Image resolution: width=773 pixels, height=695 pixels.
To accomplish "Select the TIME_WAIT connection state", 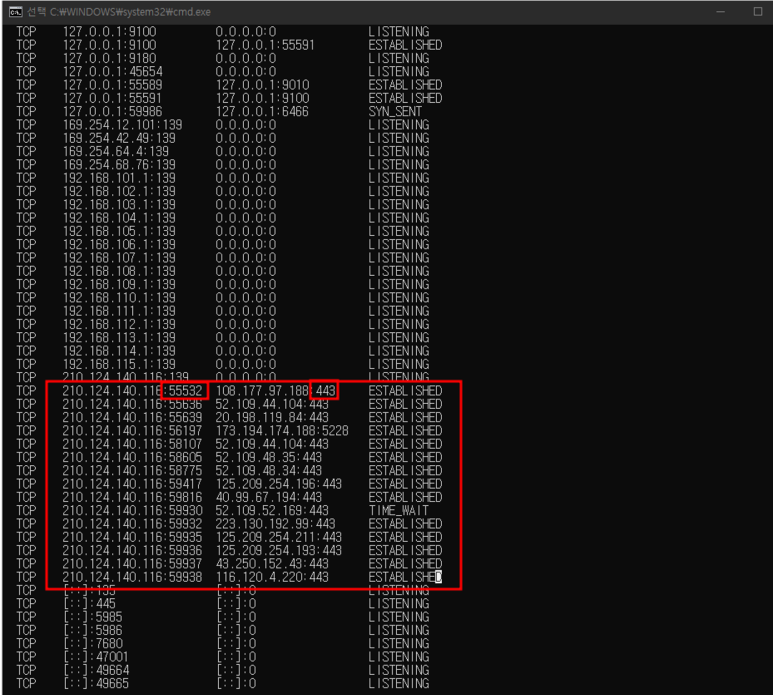I will (x=399, y=510).
